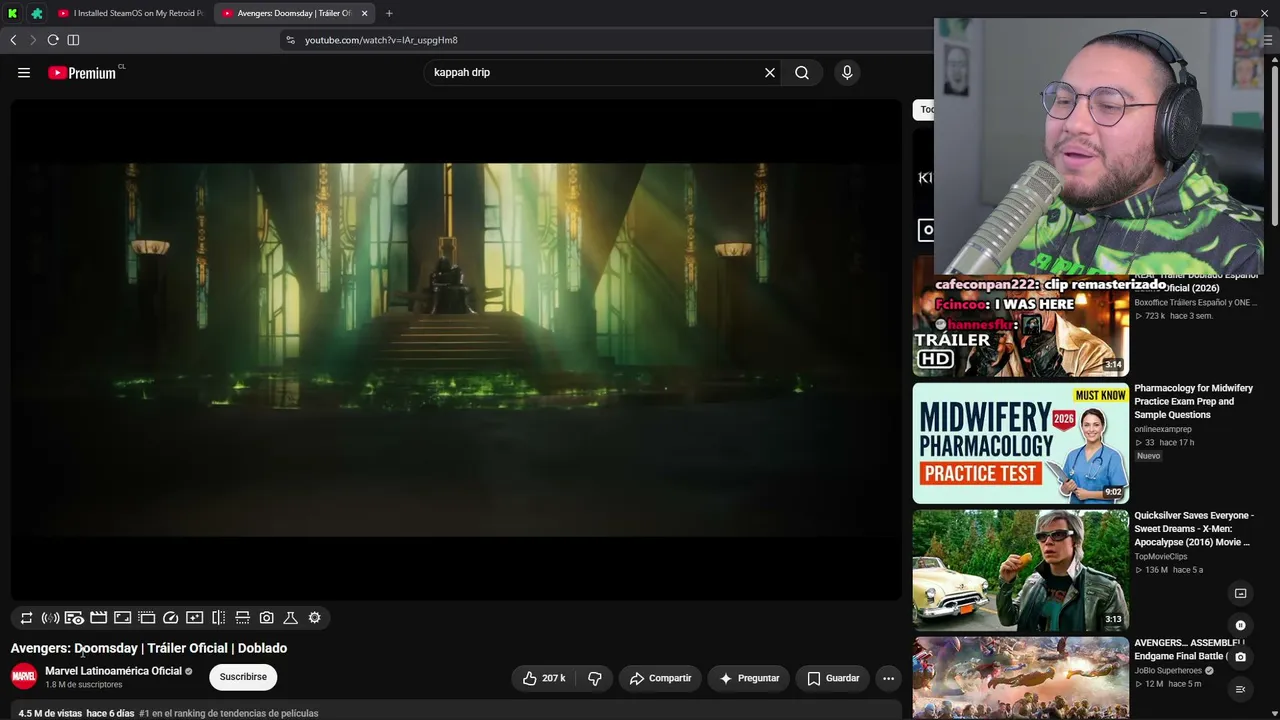
Task: Click the flask experiments toolbar icon
Action: pos(290,618)
